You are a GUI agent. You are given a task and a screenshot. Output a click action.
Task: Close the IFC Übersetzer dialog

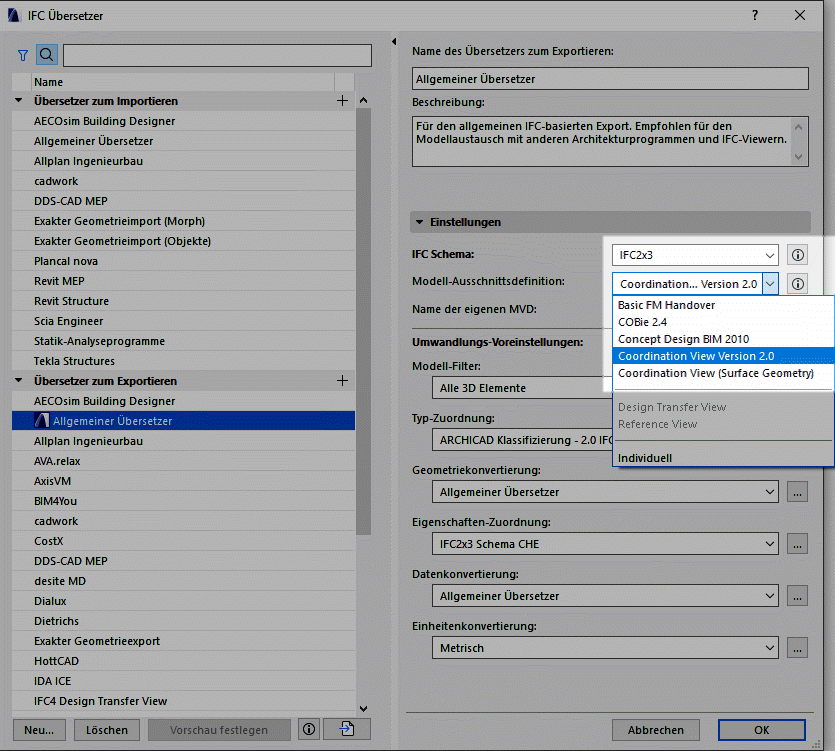pyautogui.click(x=800, y=15)
